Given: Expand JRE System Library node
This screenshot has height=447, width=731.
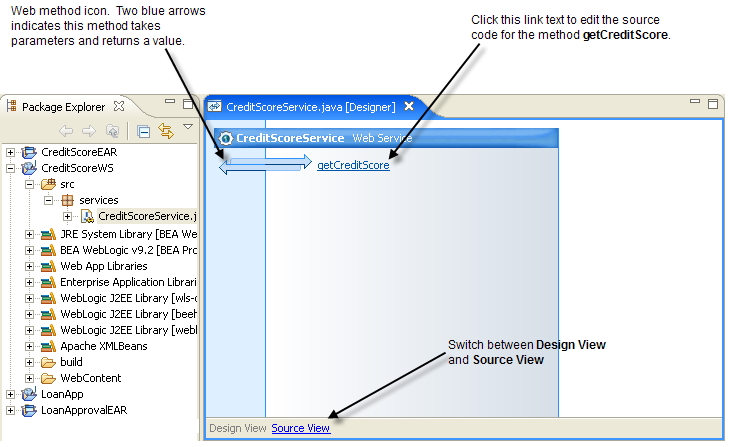Looking at the screenshot, I should (29, 234).
